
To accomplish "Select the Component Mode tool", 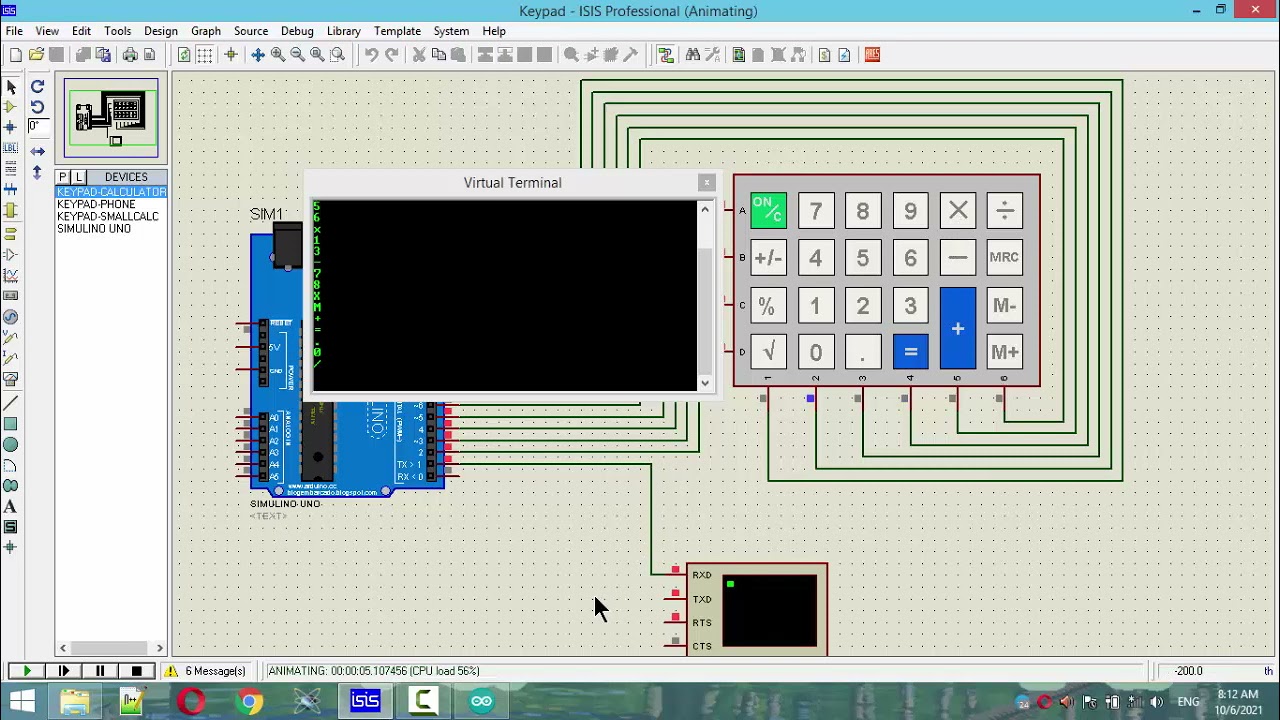I will click(x=11, y=107).
